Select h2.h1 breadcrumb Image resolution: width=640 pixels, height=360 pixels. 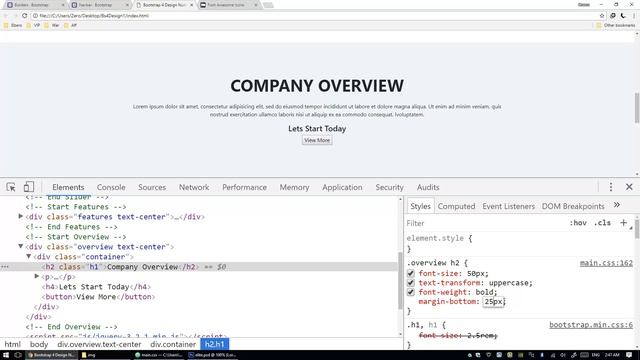(x=215, y=344)
